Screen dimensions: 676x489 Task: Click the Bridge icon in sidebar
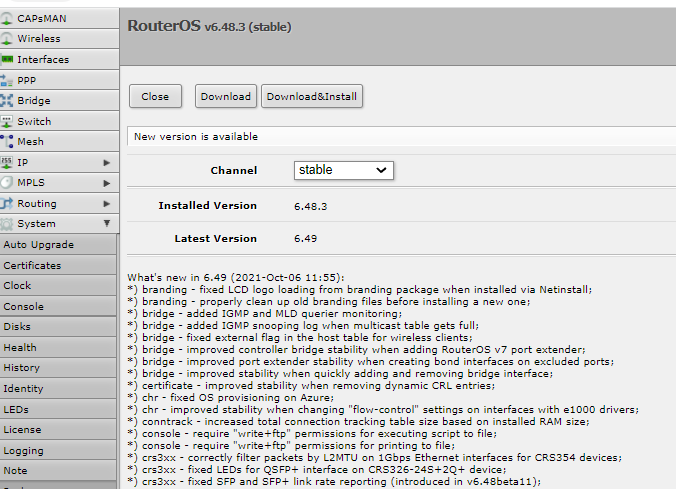tap(6, 100)
